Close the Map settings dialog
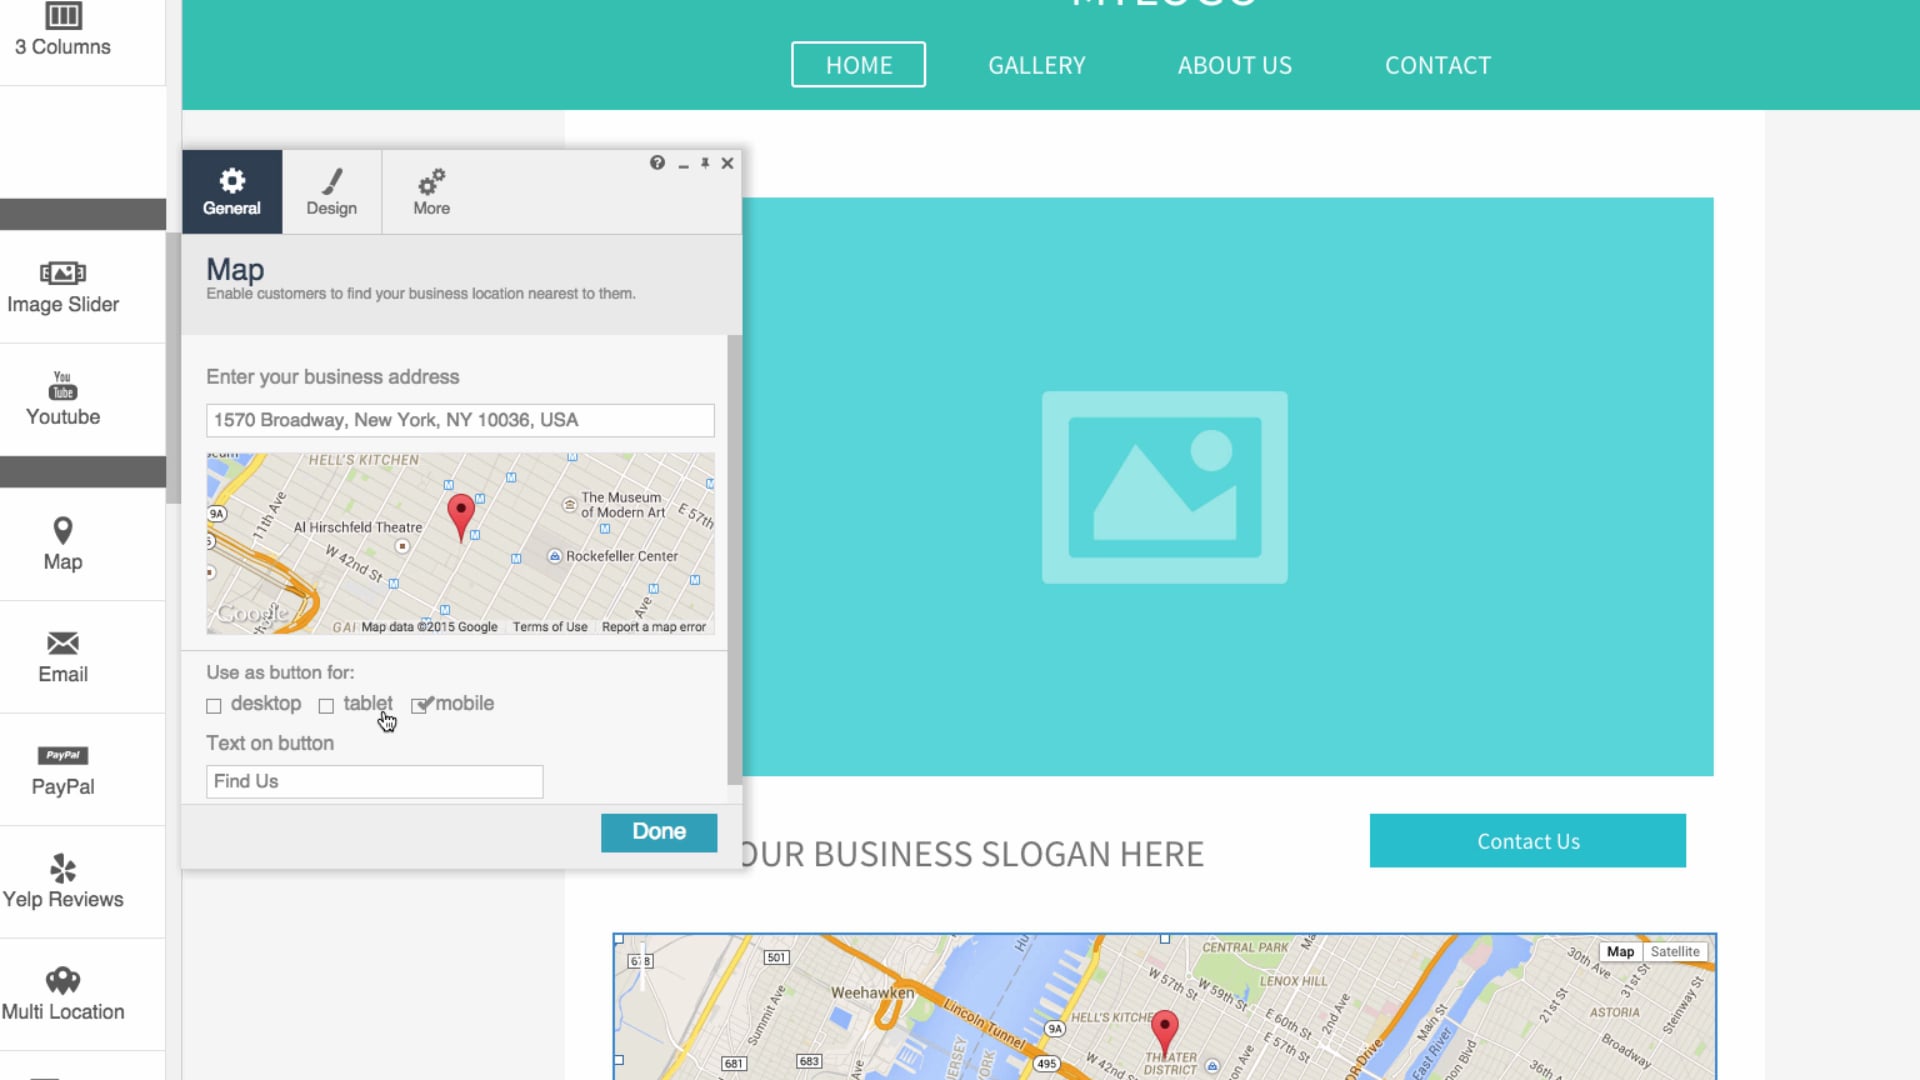The image size is (1920, 1080). click(x=728, y=163)
